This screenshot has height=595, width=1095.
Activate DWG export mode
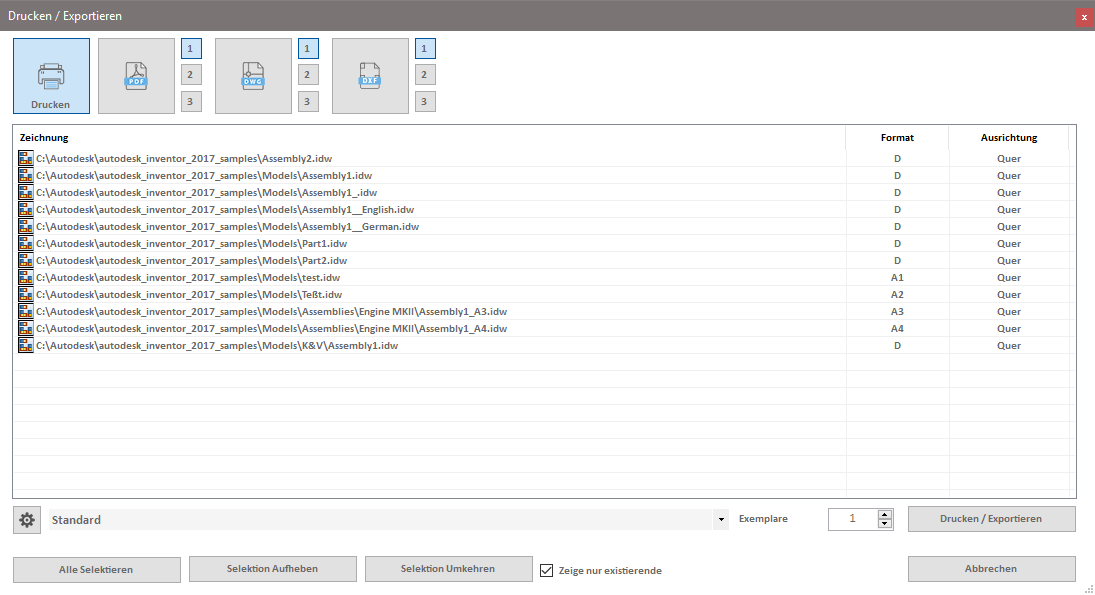[253, 75]
